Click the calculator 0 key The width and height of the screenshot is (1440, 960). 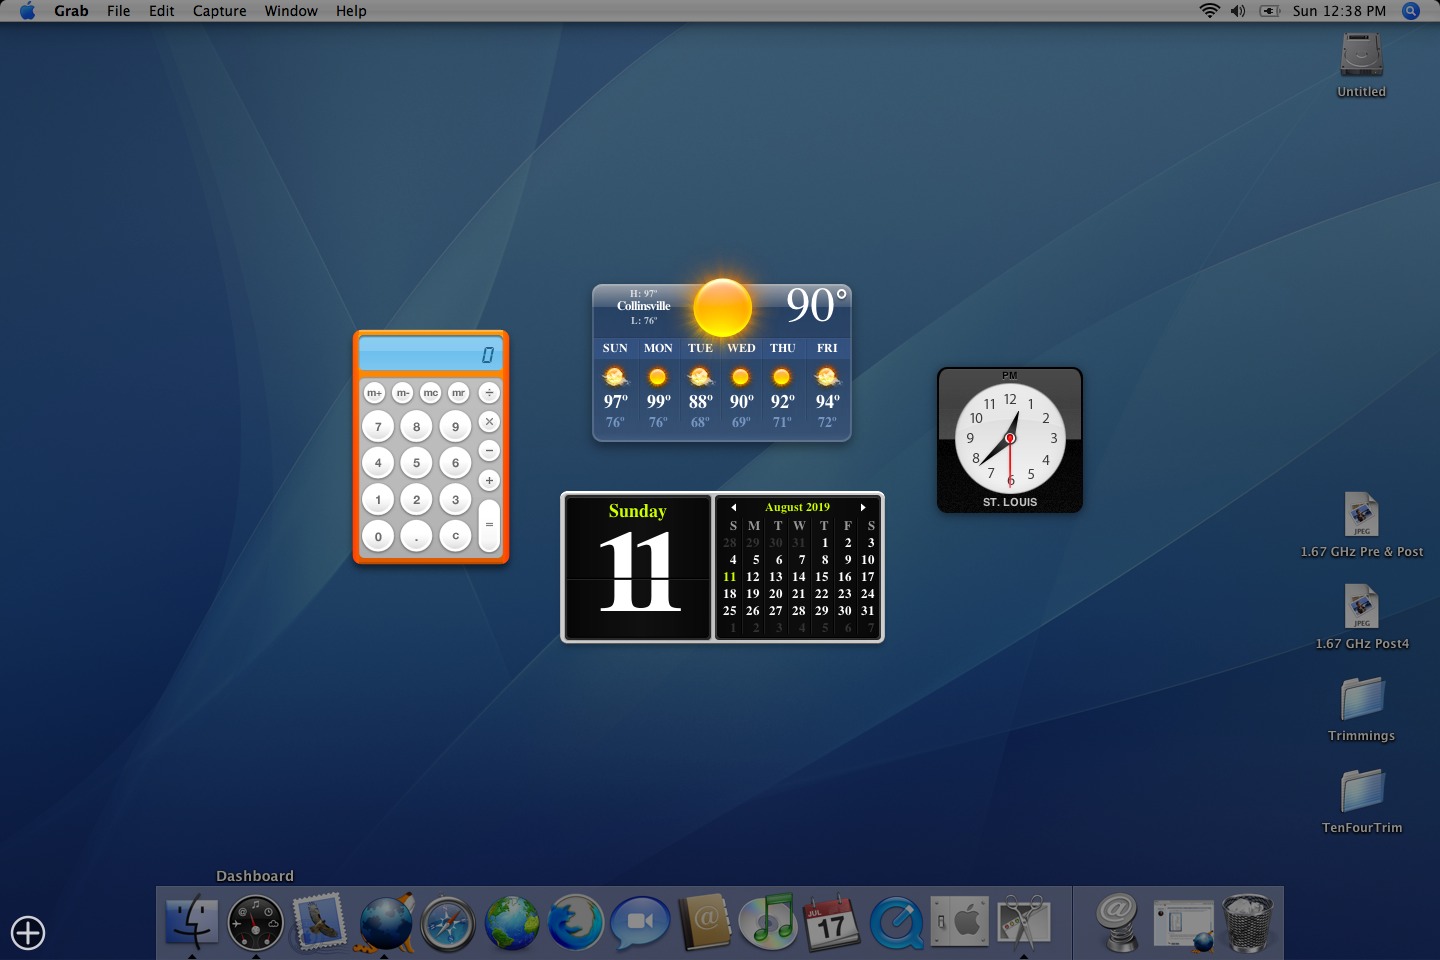tap(378, 536)
